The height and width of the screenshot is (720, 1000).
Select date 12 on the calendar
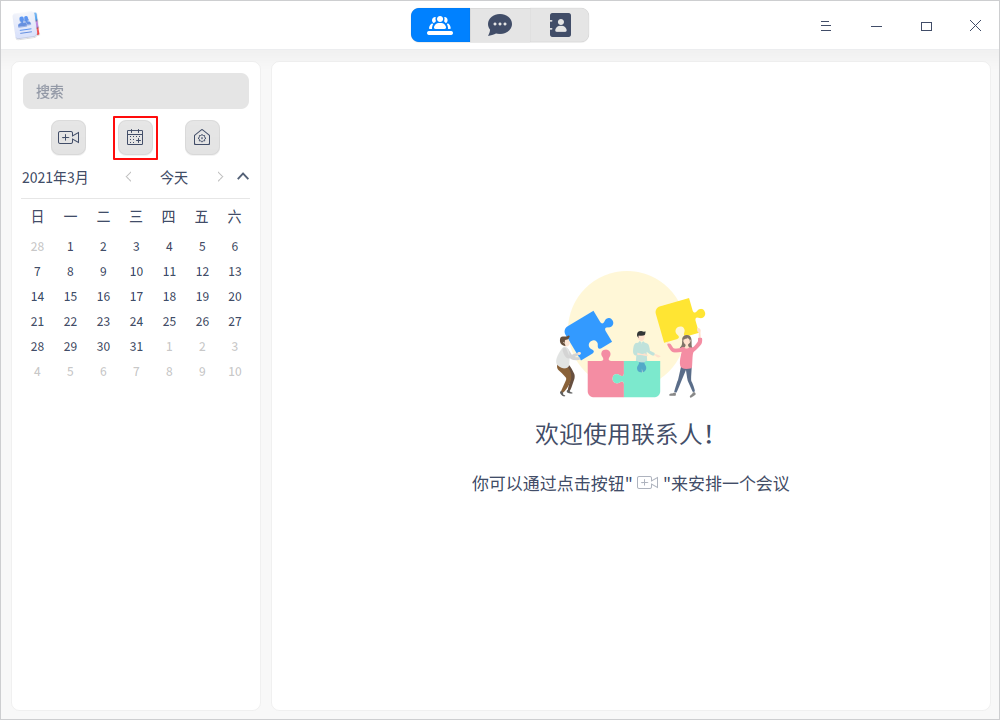(202, 272)
